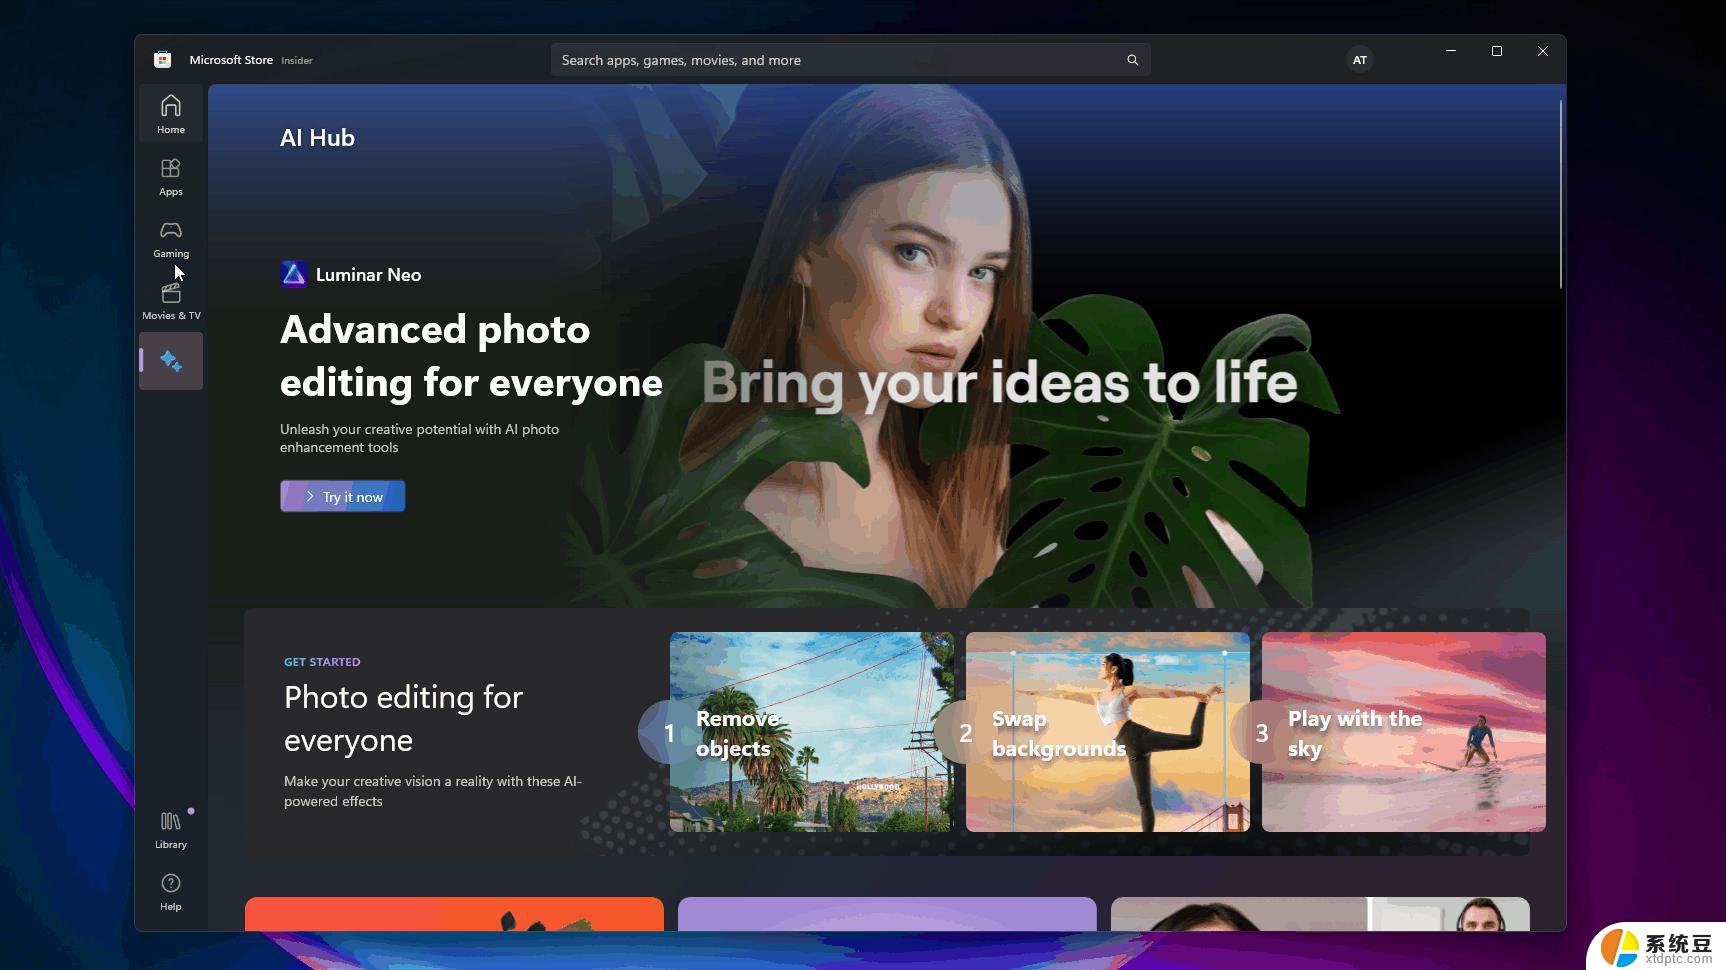Open the Gaming section in sidebar
The width and height of the screenshot is (1726, 970).
[x=171, y=238]
